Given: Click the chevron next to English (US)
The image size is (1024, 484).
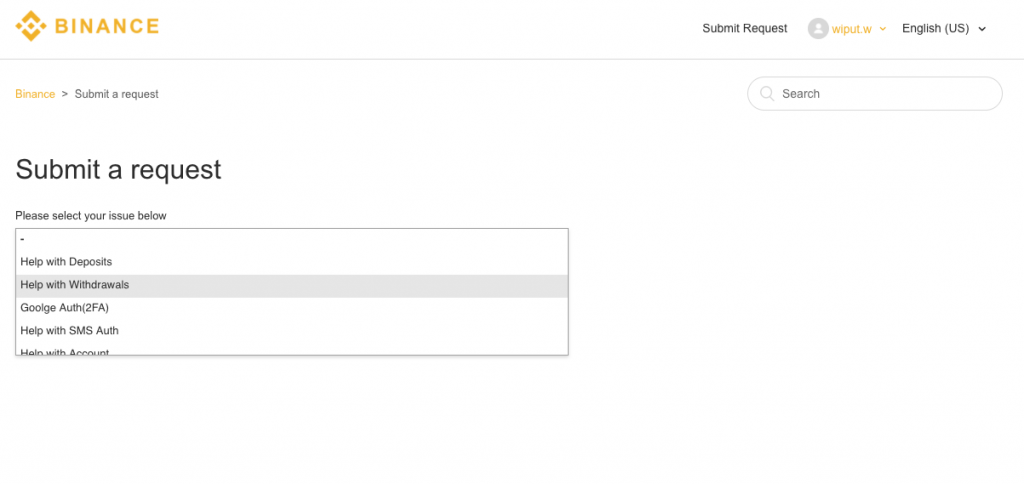Looking at the screenshot, I should (x=982, y=29).
